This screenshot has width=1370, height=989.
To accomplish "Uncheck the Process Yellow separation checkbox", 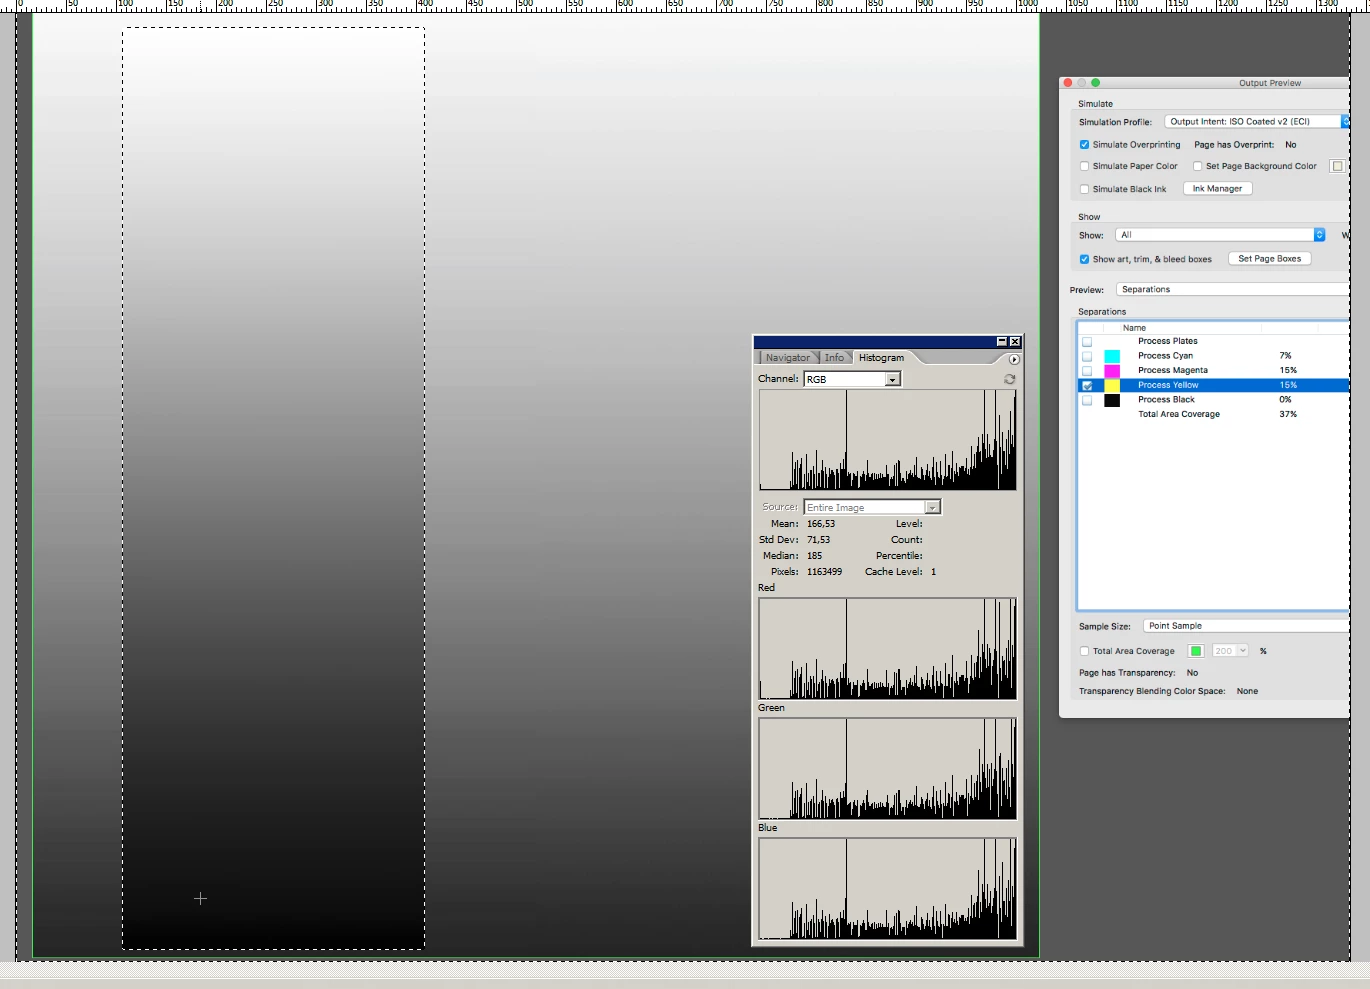I will click(x=1087, y=386).
